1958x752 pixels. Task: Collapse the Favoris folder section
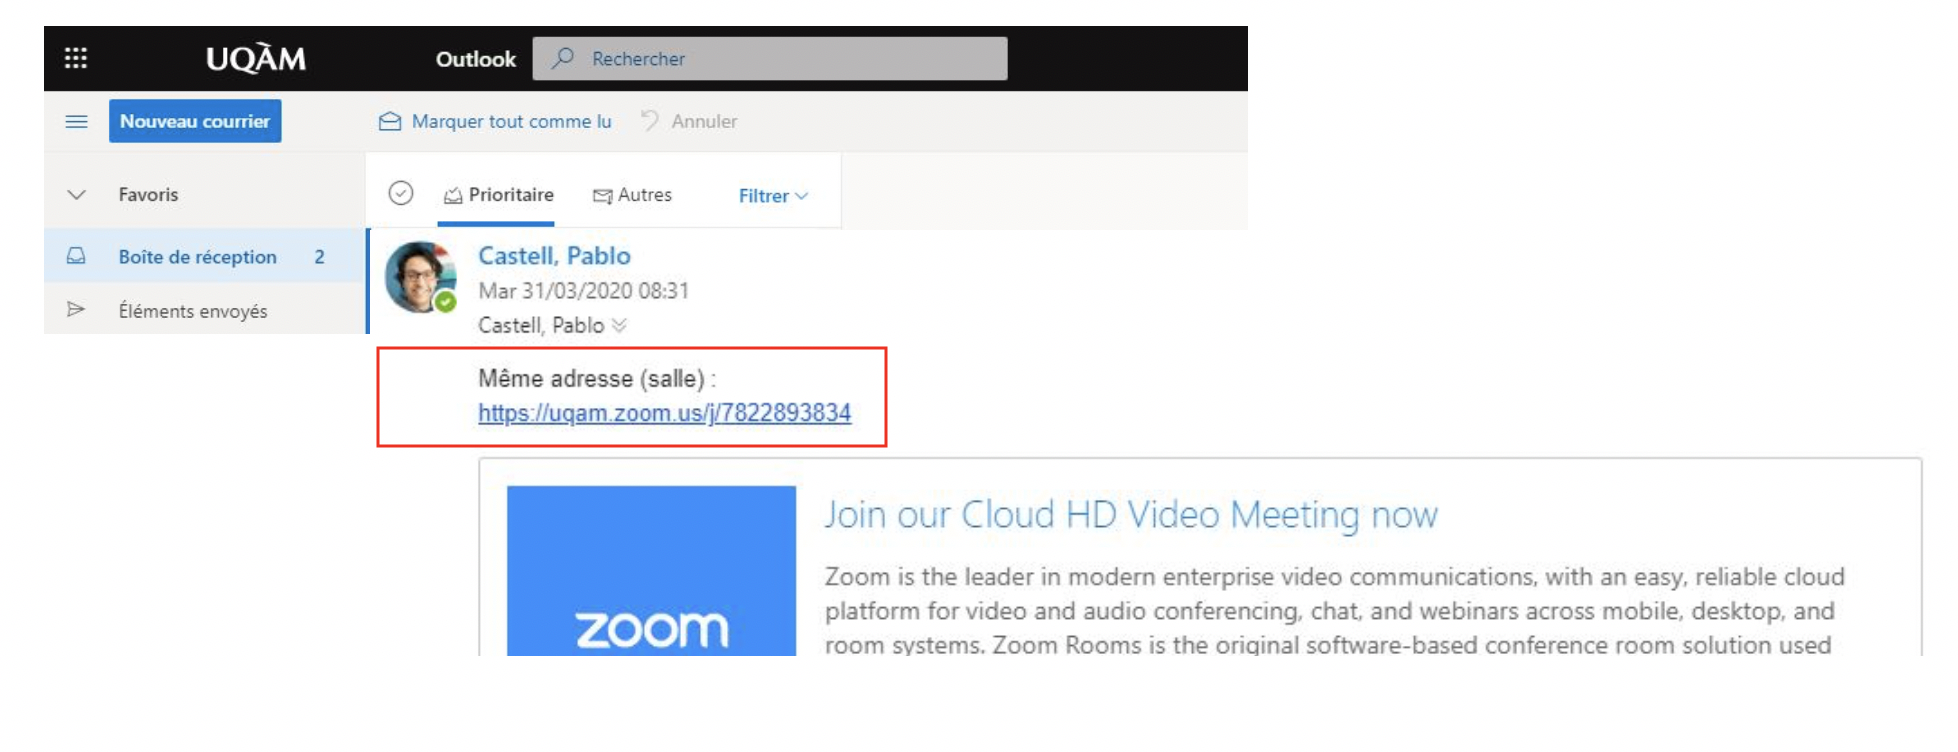76,194
